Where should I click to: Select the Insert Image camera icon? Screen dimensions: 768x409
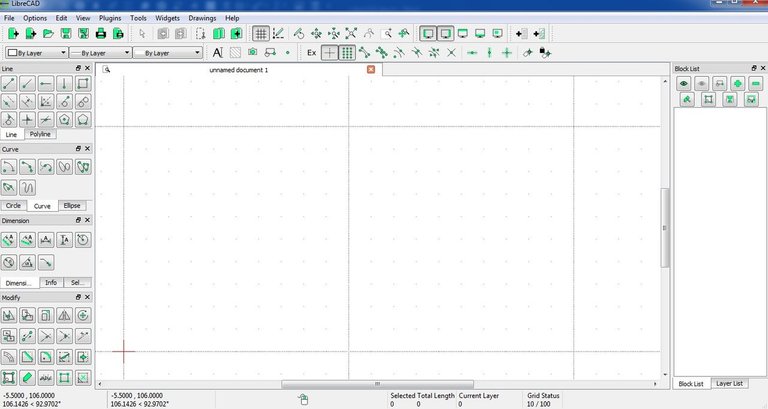coord(252,52)
